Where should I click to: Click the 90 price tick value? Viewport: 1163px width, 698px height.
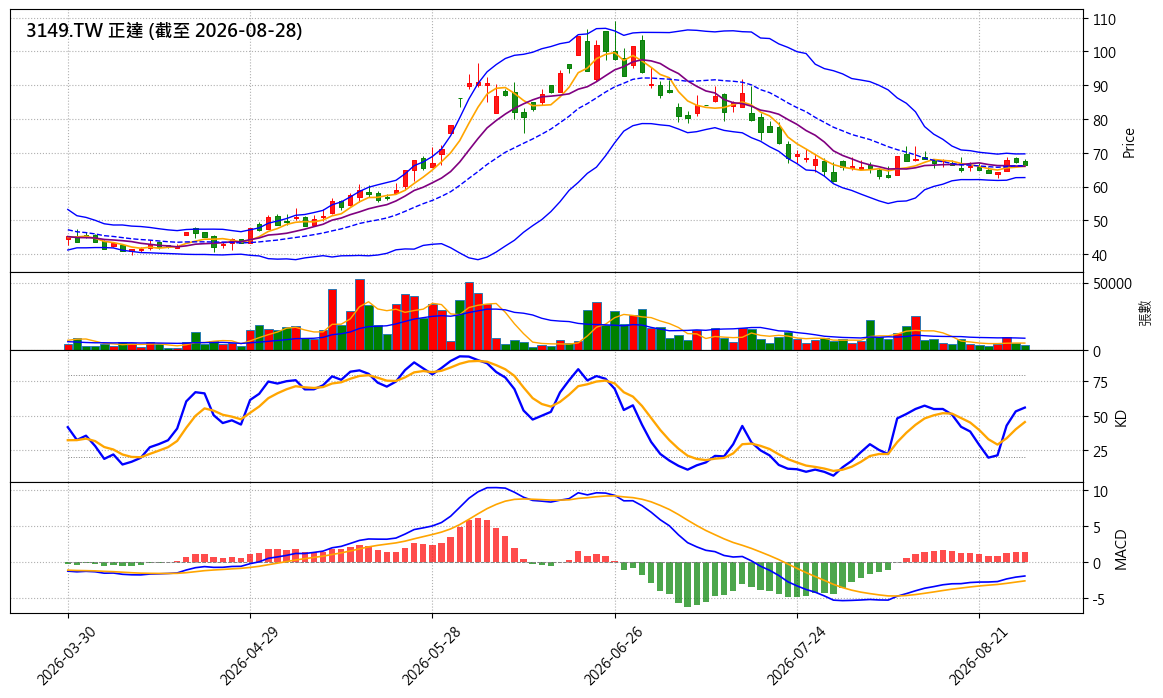click(x=1101, y=87)
